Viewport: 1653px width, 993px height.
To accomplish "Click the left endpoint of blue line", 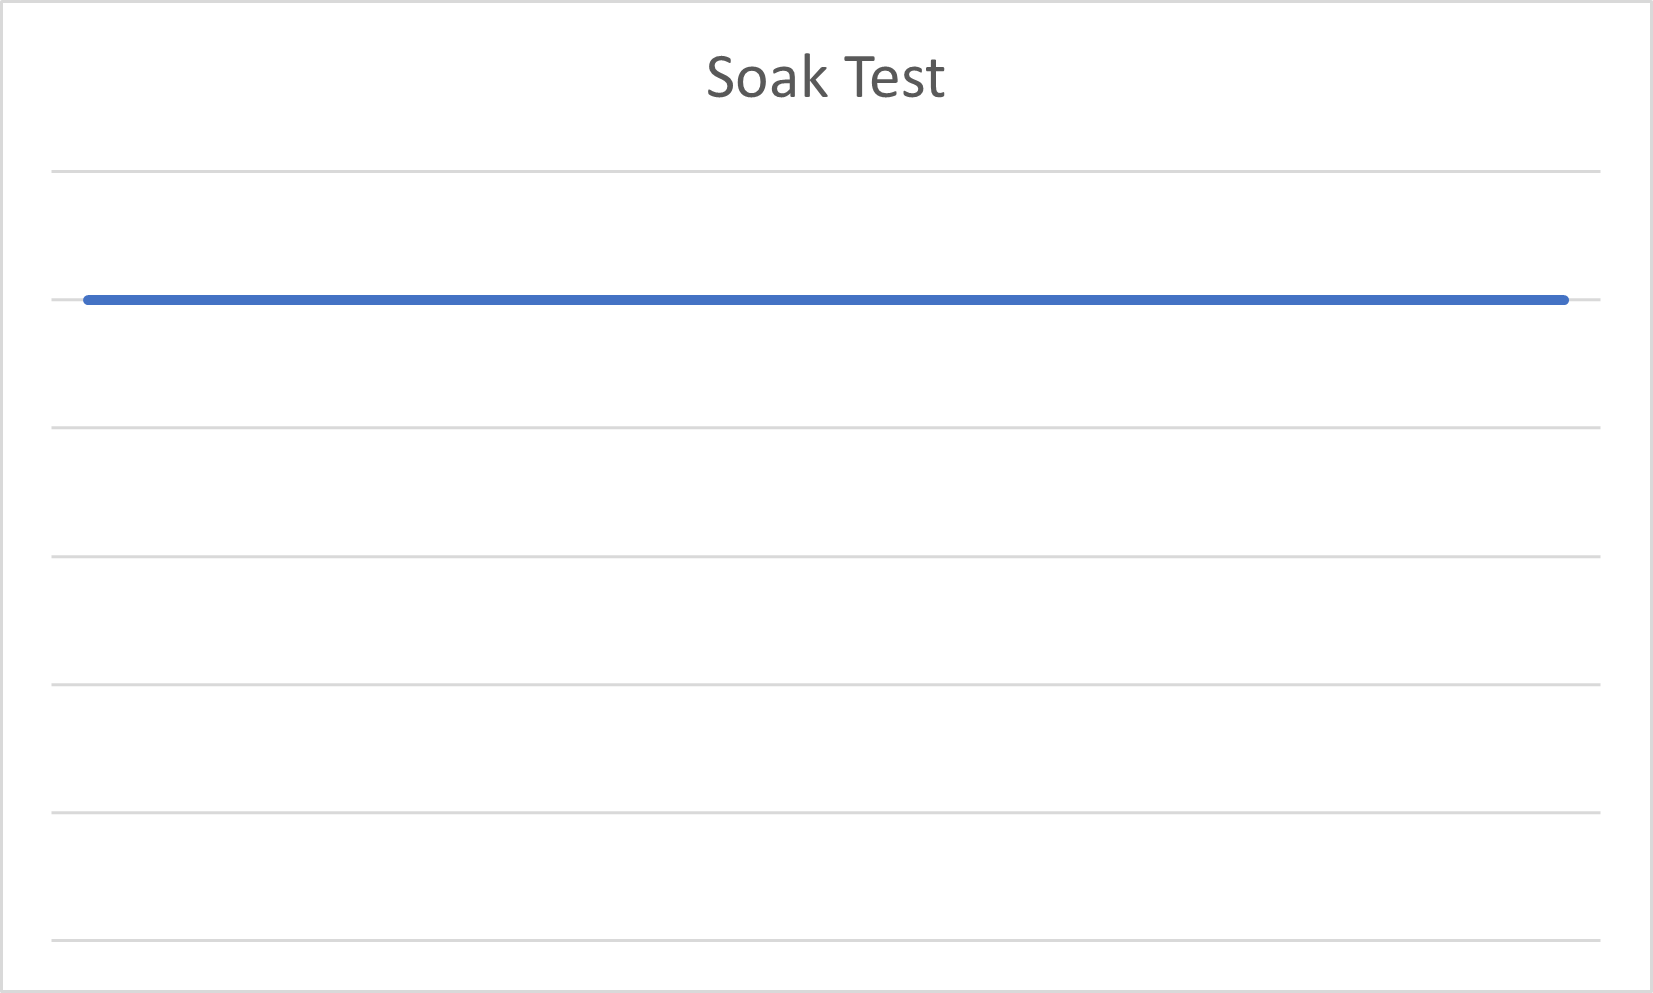I will [x=88, y=300].
